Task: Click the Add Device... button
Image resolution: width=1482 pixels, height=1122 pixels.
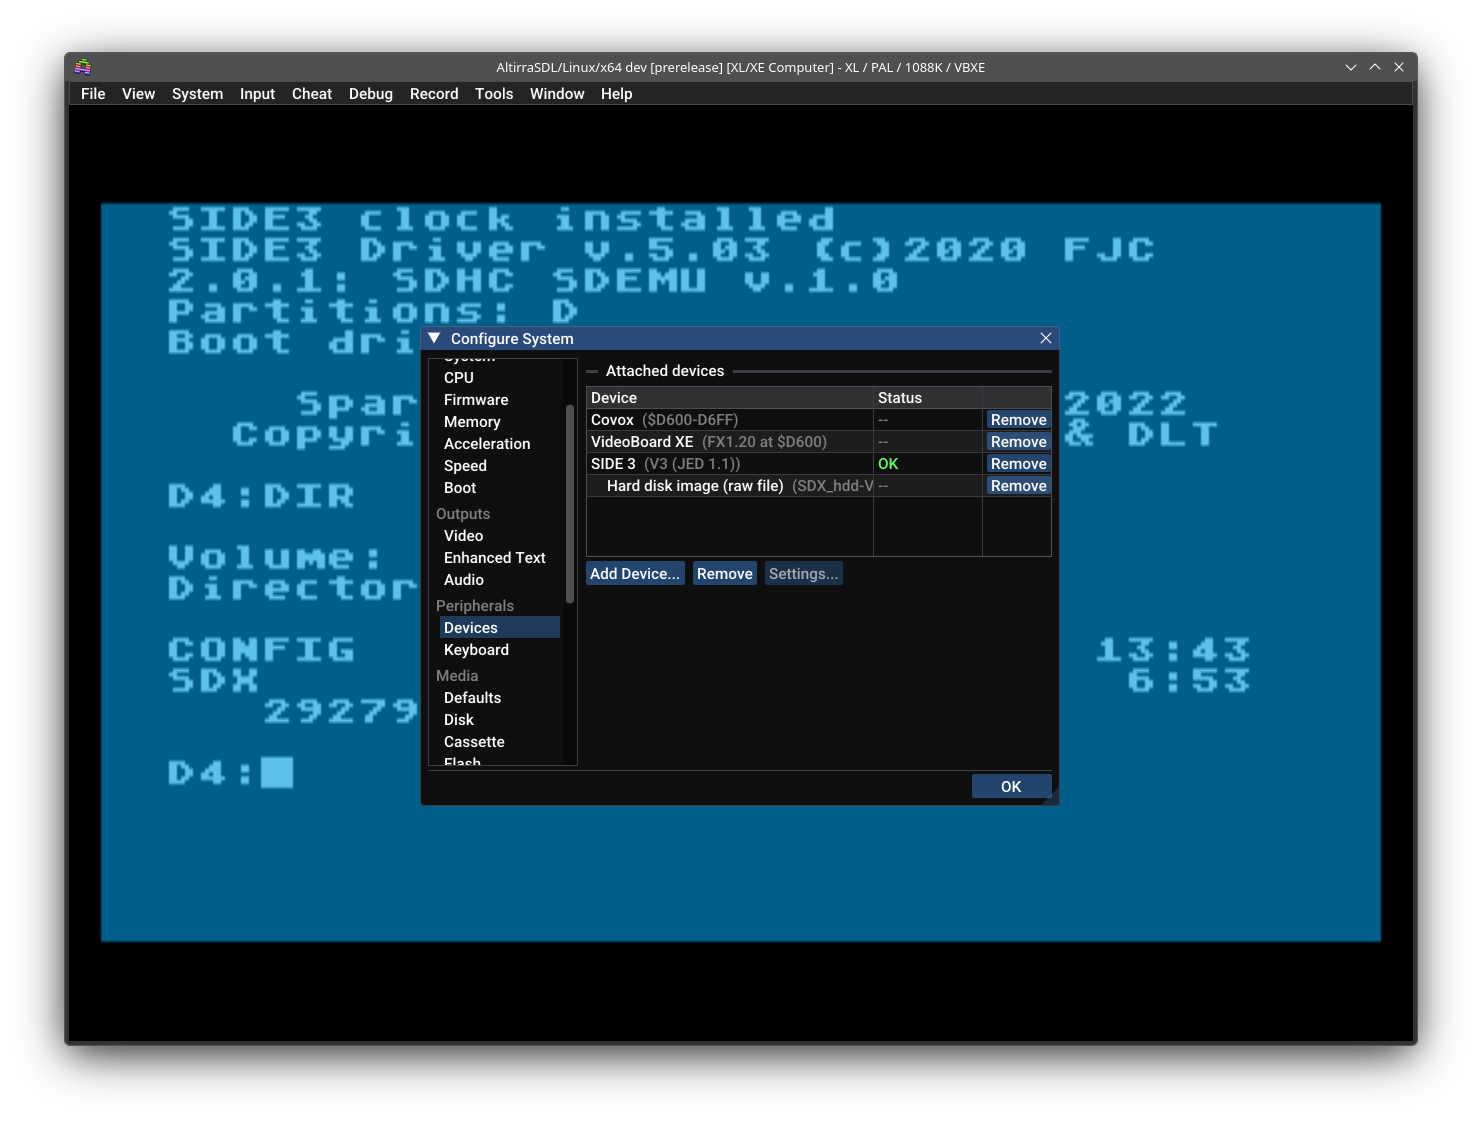Action: point(635,574)
